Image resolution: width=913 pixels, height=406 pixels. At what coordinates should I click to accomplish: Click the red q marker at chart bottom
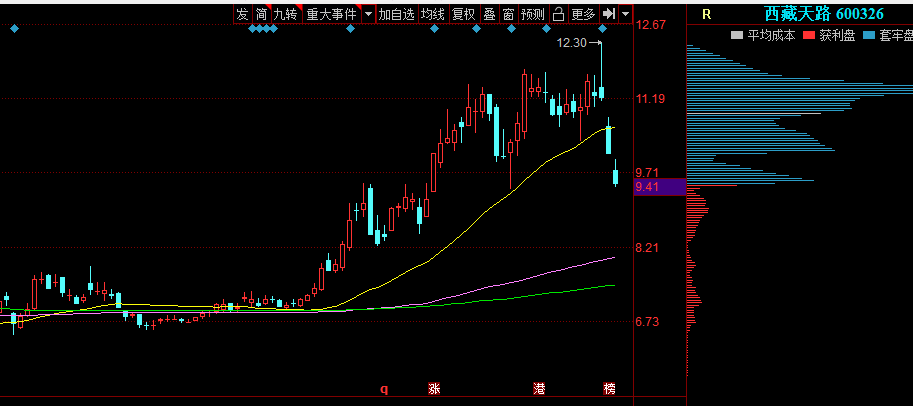383,389
